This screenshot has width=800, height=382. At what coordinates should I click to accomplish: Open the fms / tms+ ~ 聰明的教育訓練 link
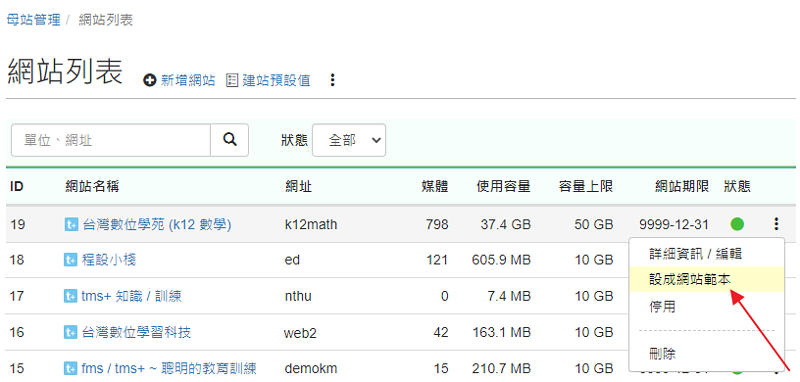tap(169, 368)
